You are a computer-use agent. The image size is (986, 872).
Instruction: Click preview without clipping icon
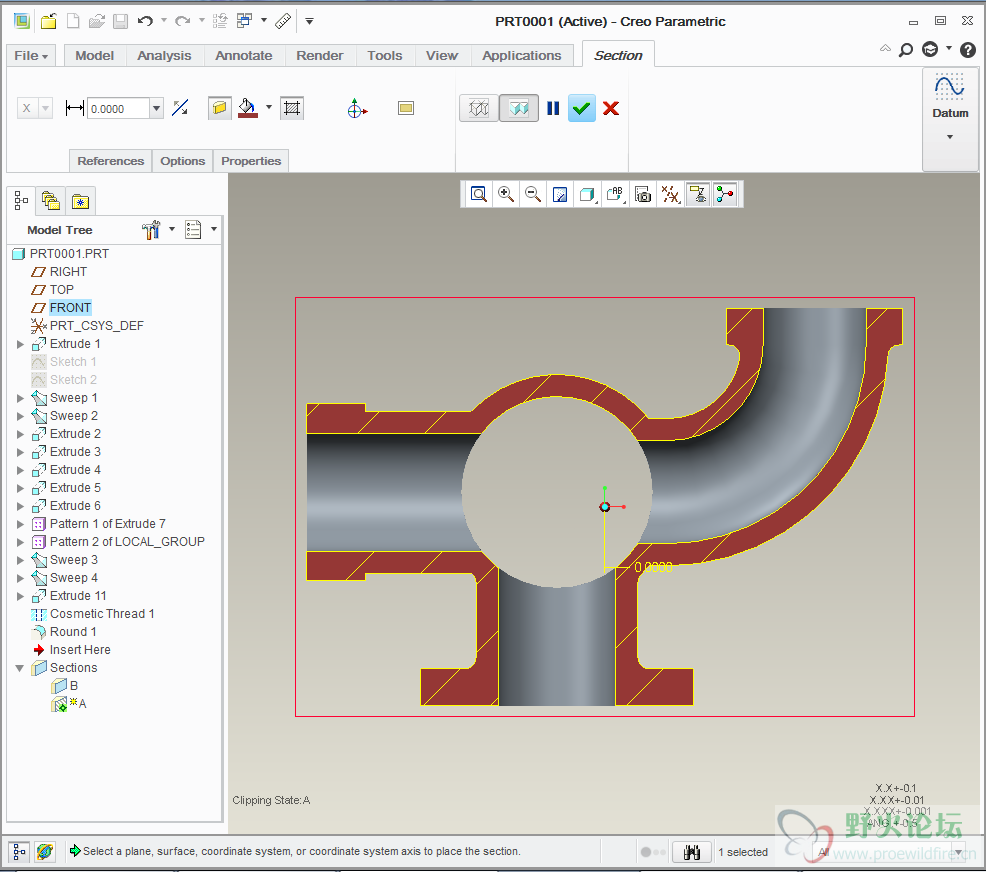click(x=479, y=108)
